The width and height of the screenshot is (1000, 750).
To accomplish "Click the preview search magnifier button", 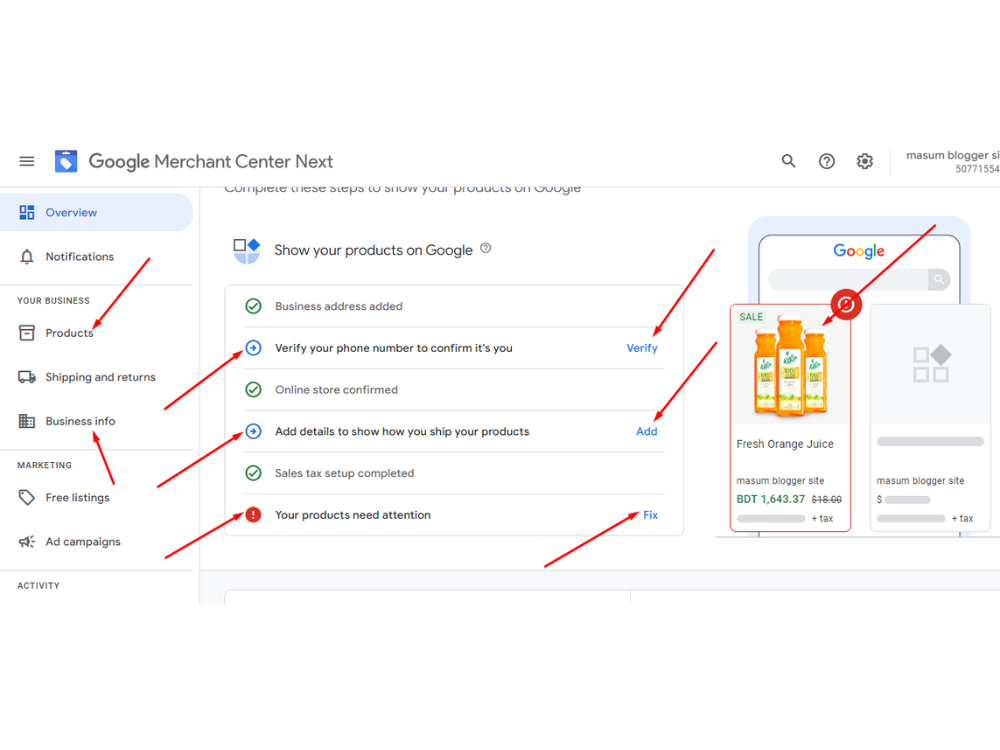I will tap(939, 279).
